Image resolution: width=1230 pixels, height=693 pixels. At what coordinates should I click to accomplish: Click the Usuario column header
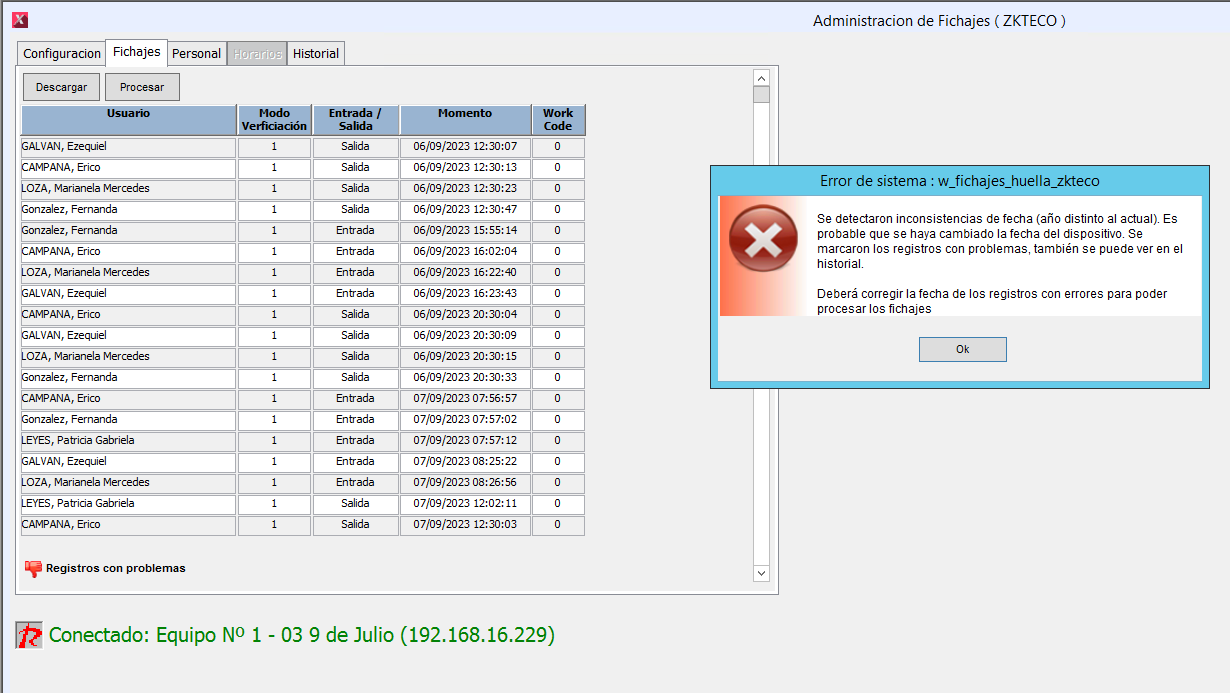tap(128, 120)
